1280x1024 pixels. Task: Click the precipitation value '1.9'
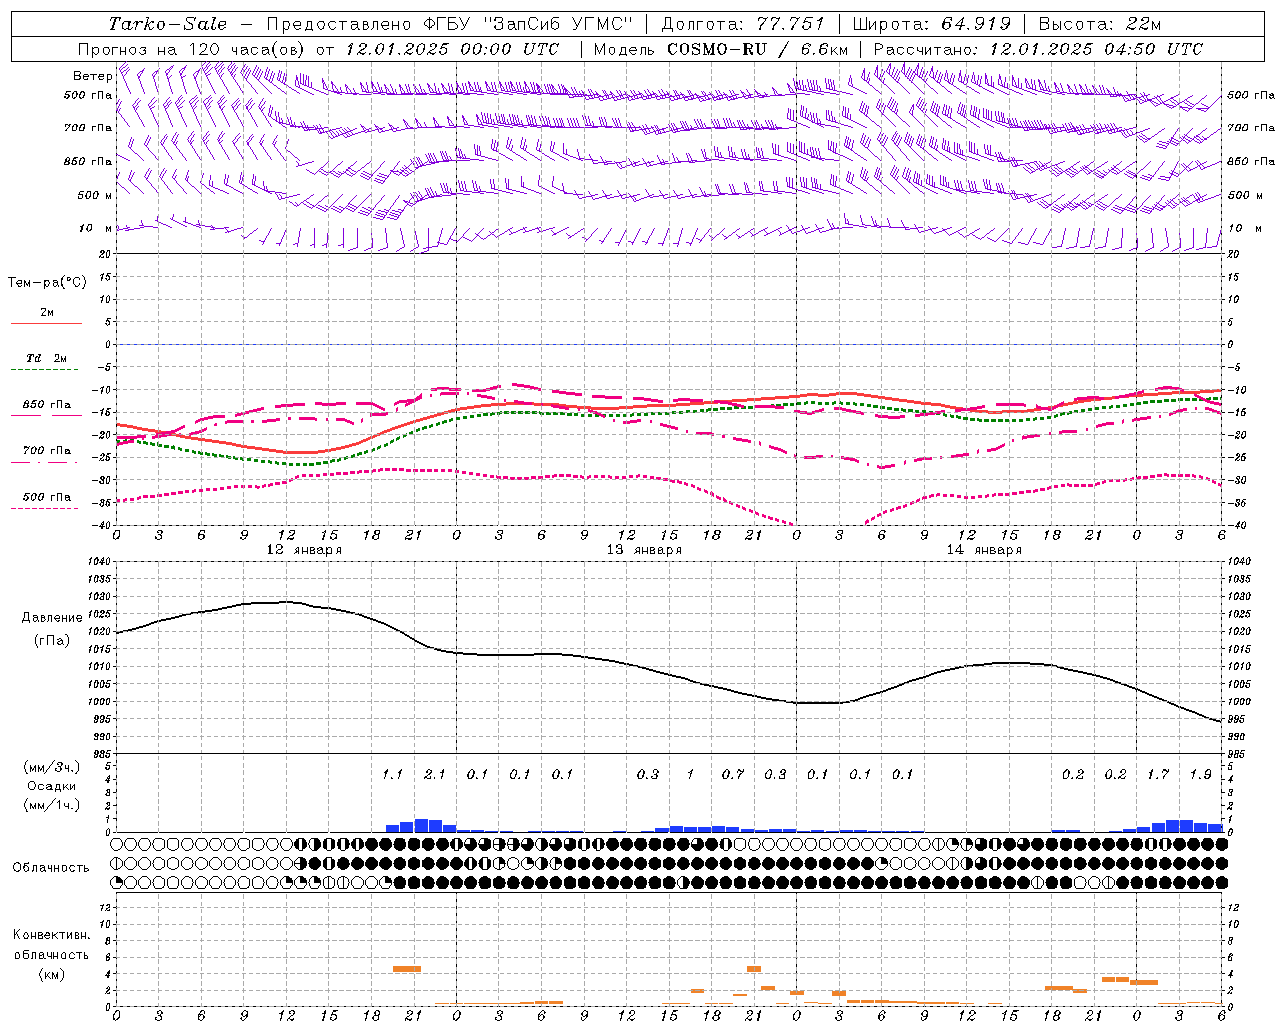(x=1200, y=774)
